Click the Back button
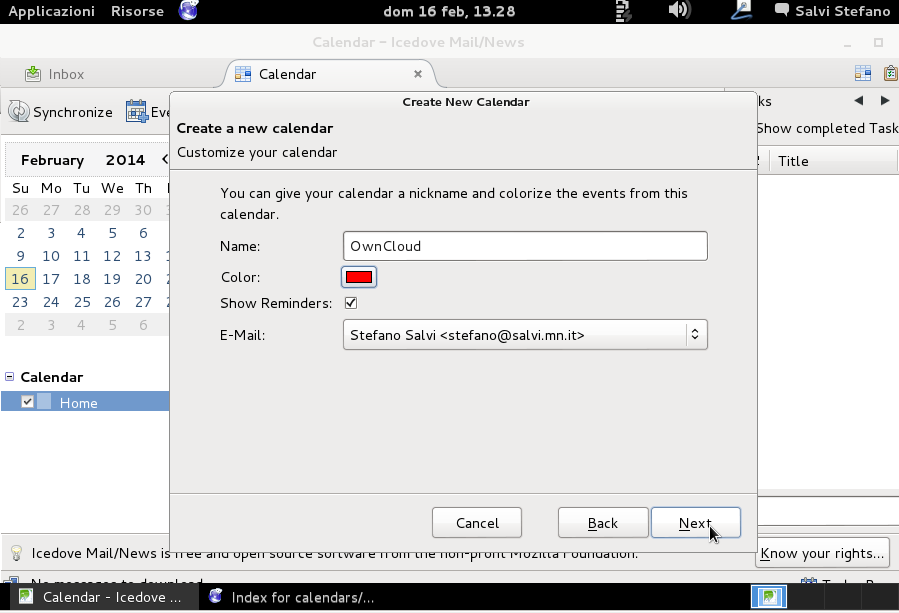This screenshot has height=613, width=899. click(602, 523)
